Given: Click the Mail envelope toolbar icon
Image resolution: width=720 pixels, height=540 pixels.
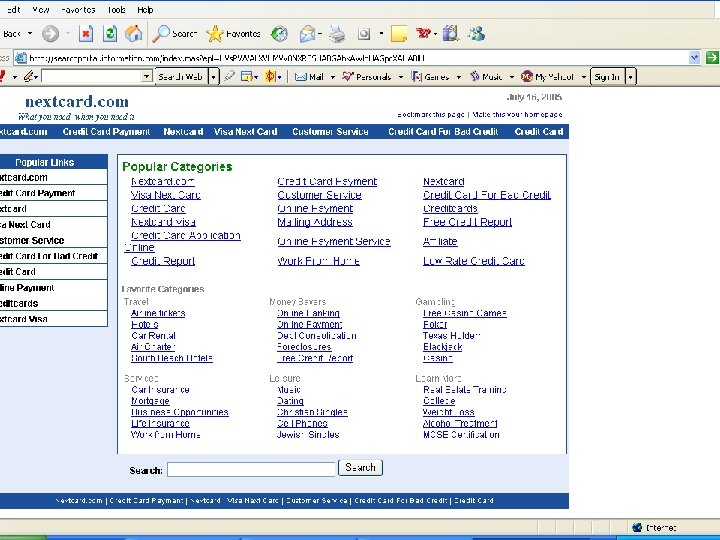Looking at the screenshot, I should coord(307,34).
